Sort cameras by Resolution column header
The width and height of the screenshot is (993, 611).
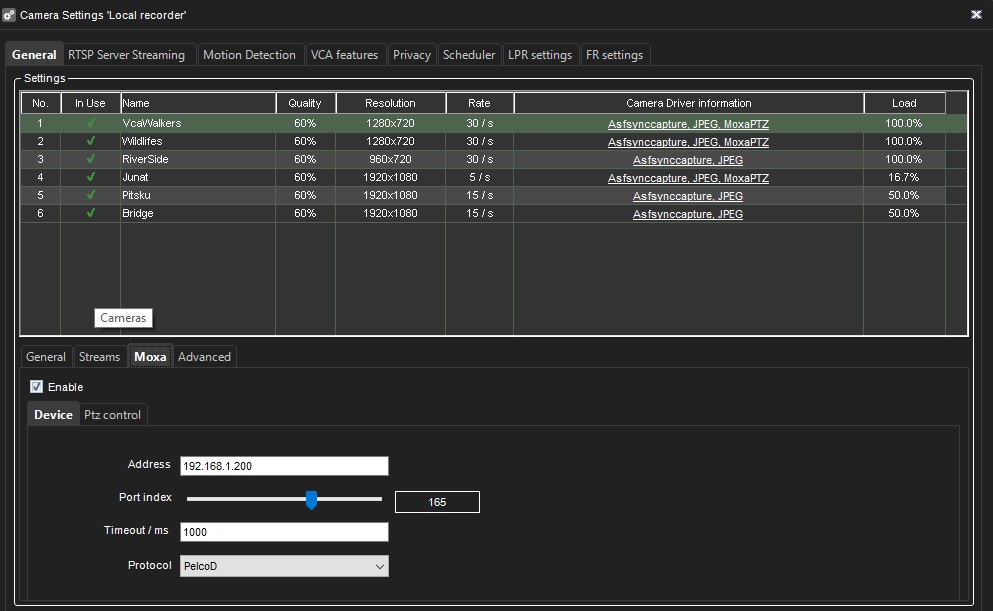(390, 103)
